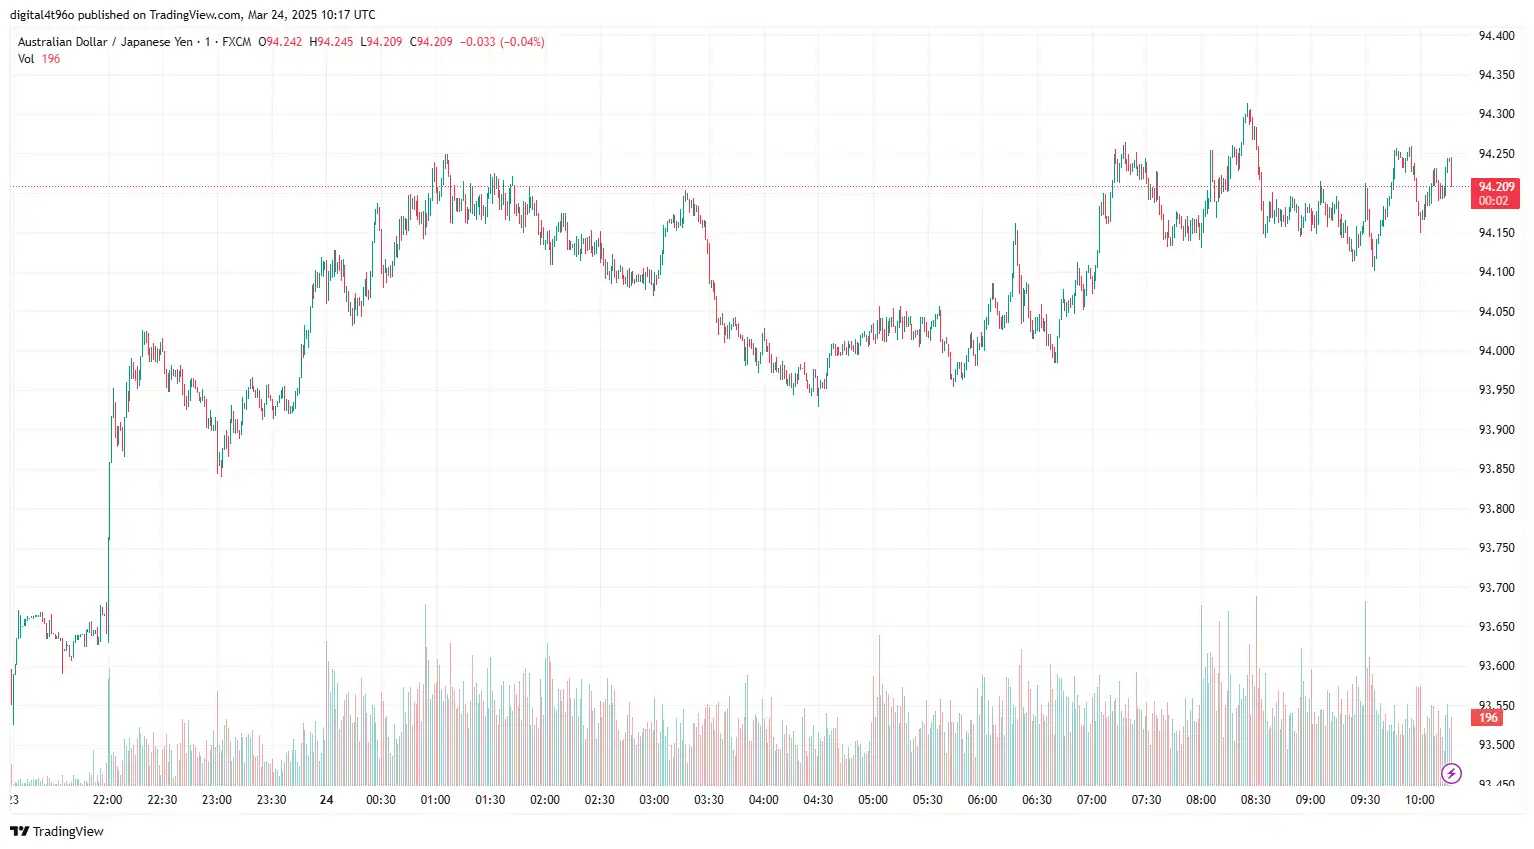Click the 93.600 price axis label

coord(1496,666)
